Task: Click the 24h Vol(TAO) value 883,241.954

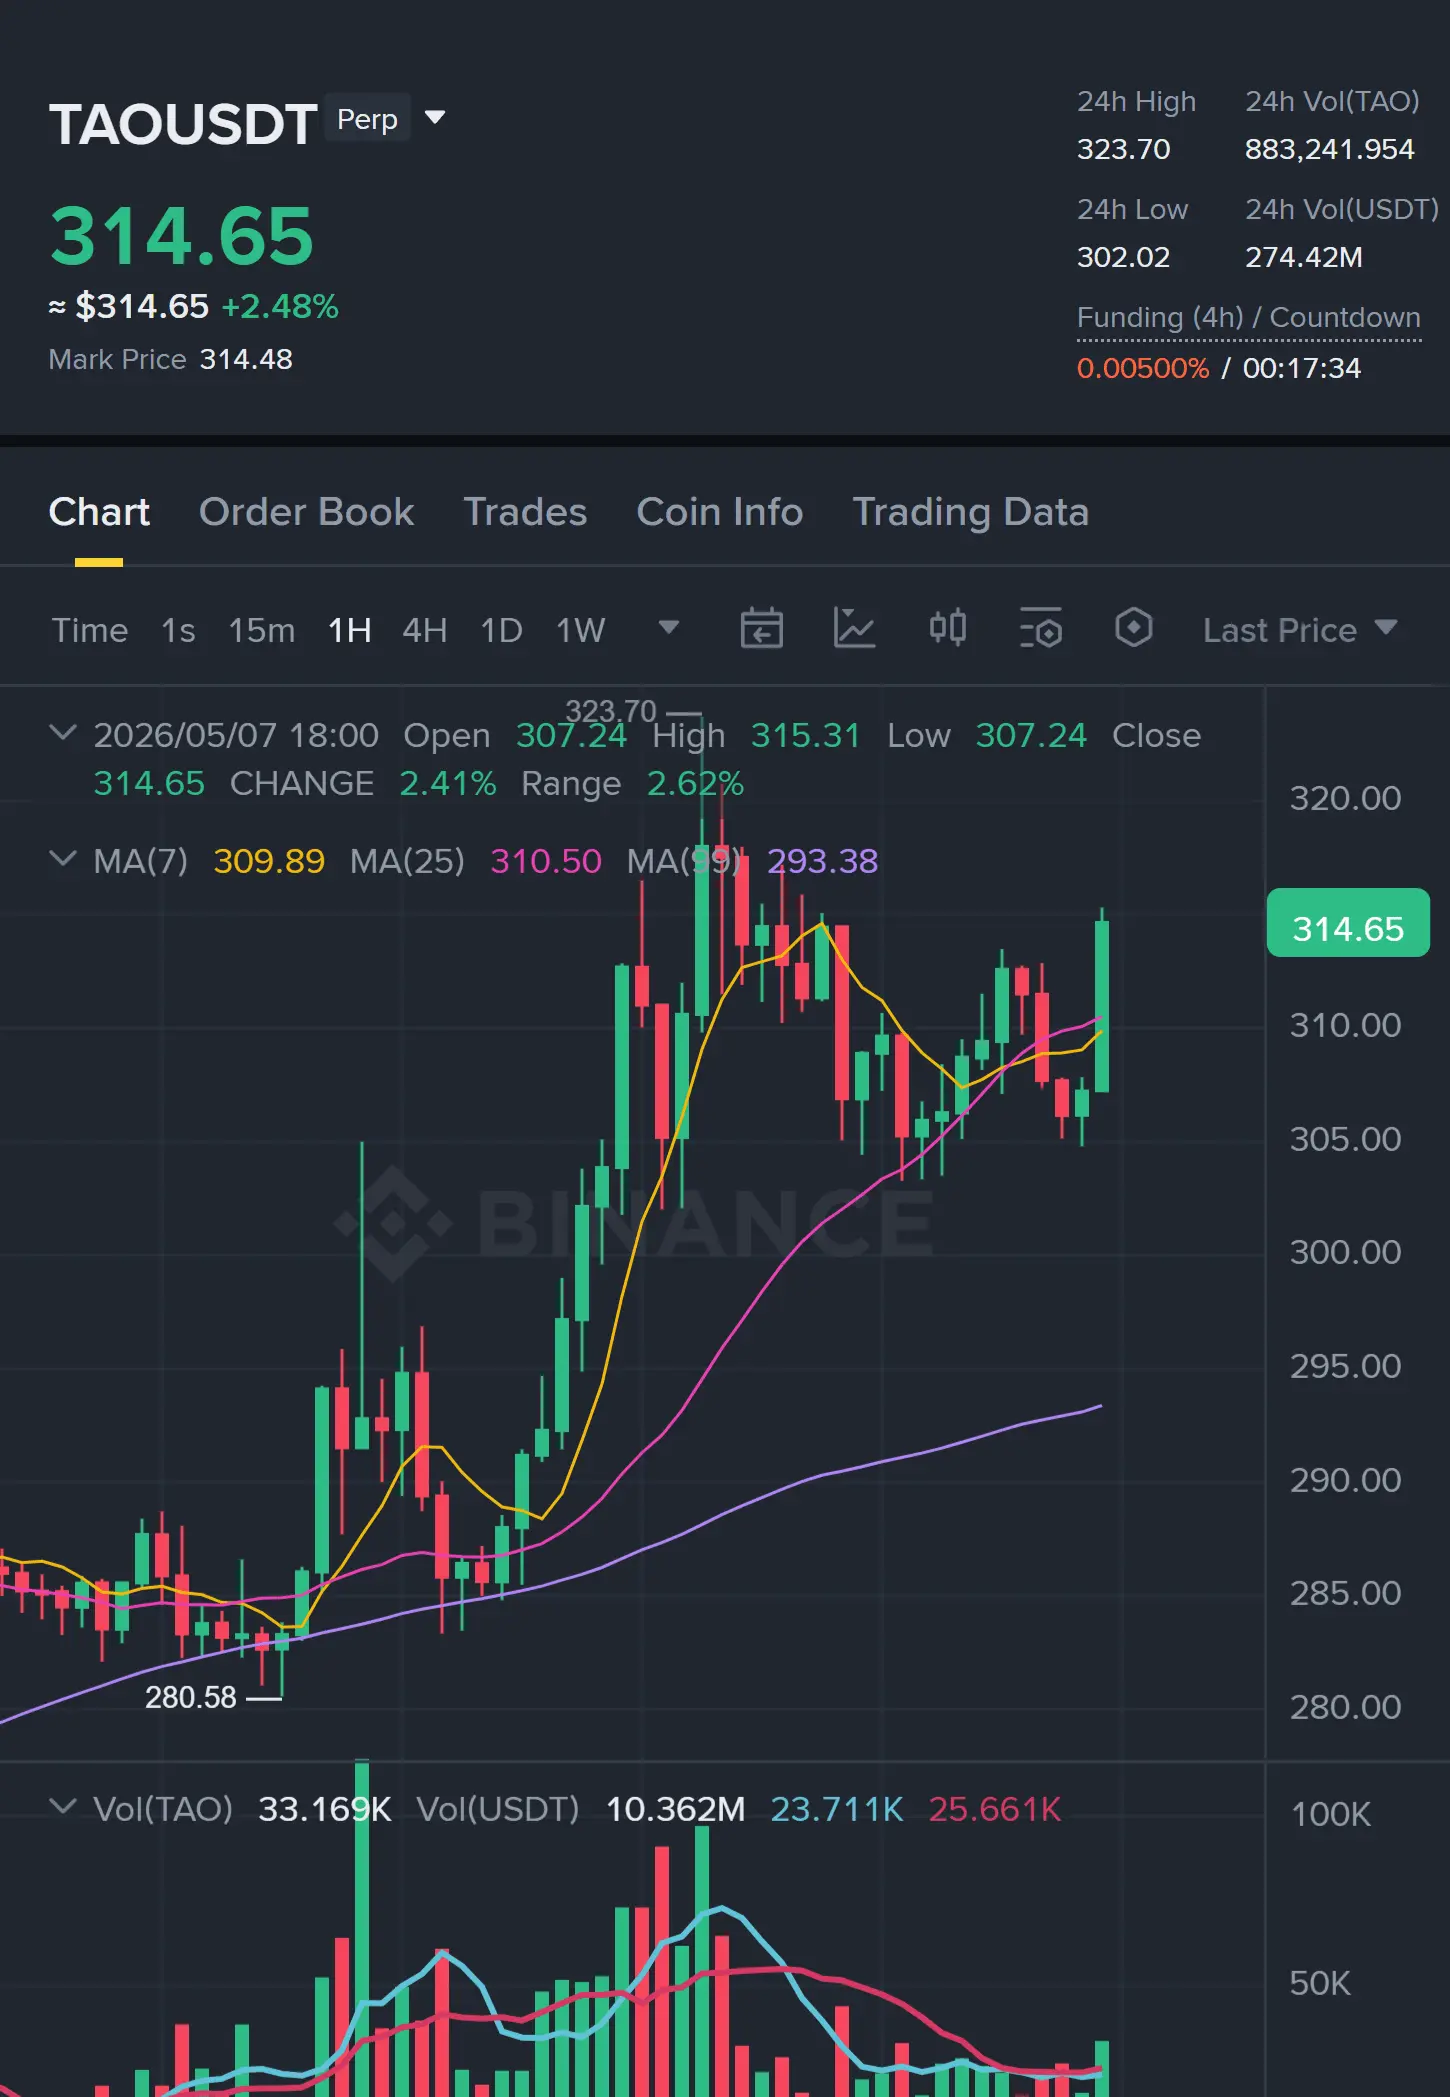Action: click(x=1330, y=149)
